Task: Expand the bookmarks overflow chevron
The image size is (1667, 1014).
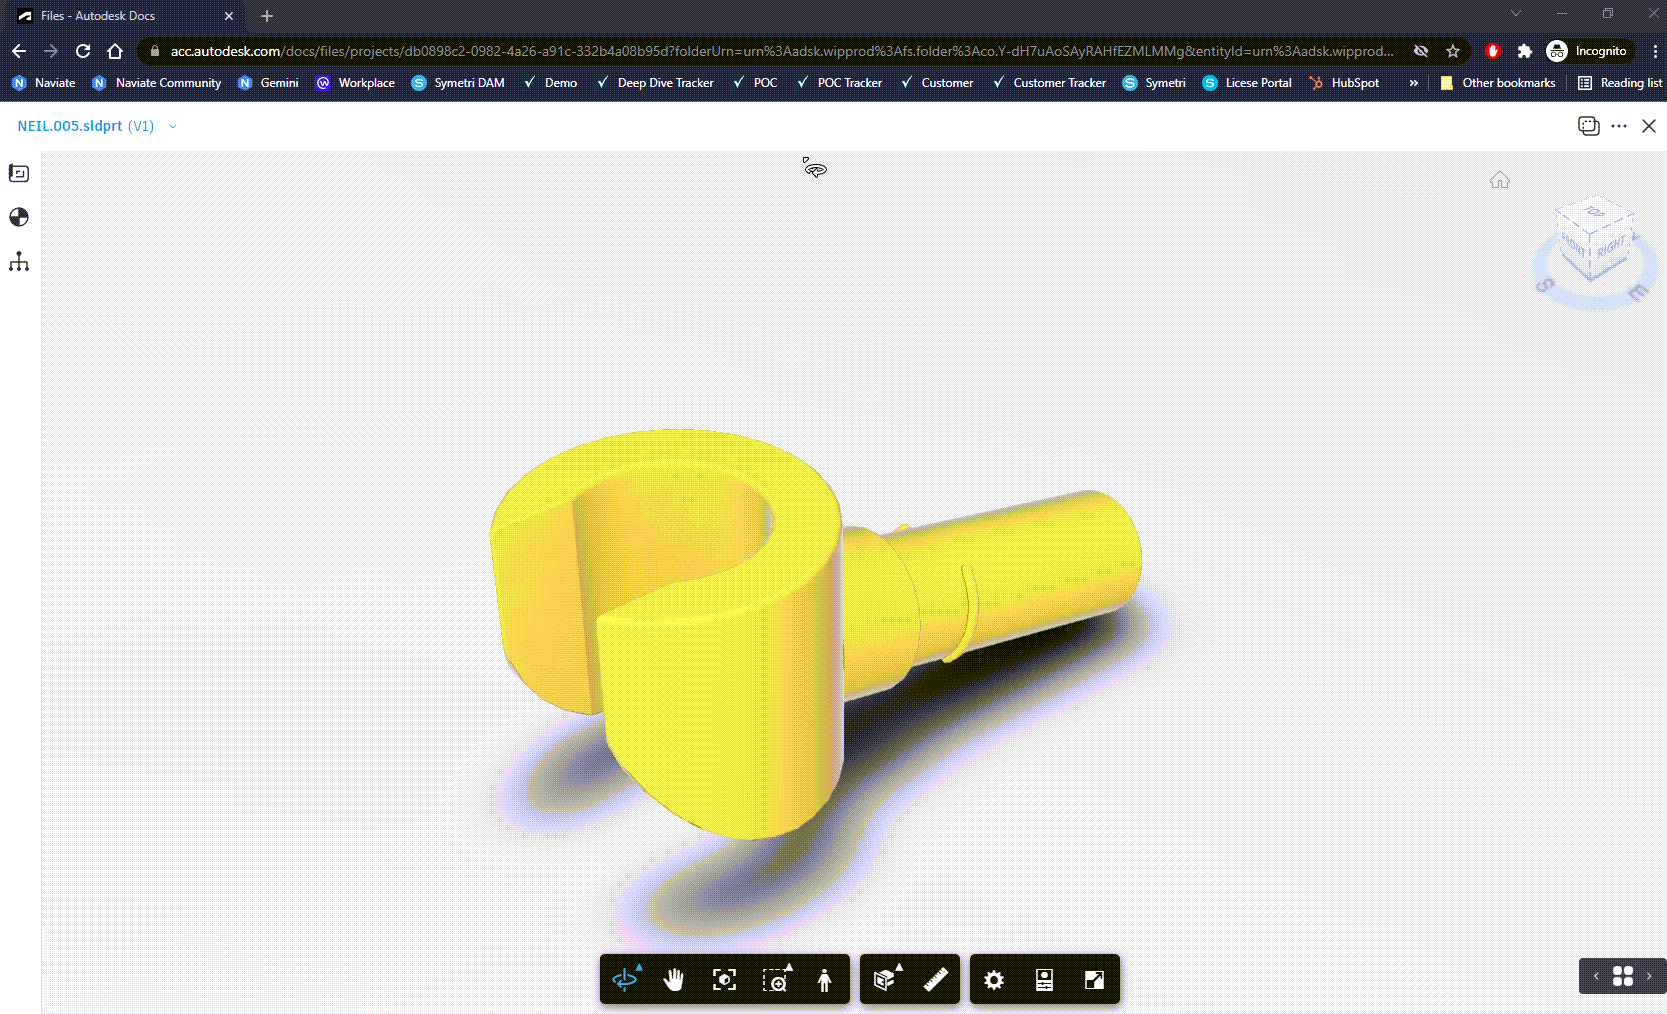Action: click(x=1413, y=83)
